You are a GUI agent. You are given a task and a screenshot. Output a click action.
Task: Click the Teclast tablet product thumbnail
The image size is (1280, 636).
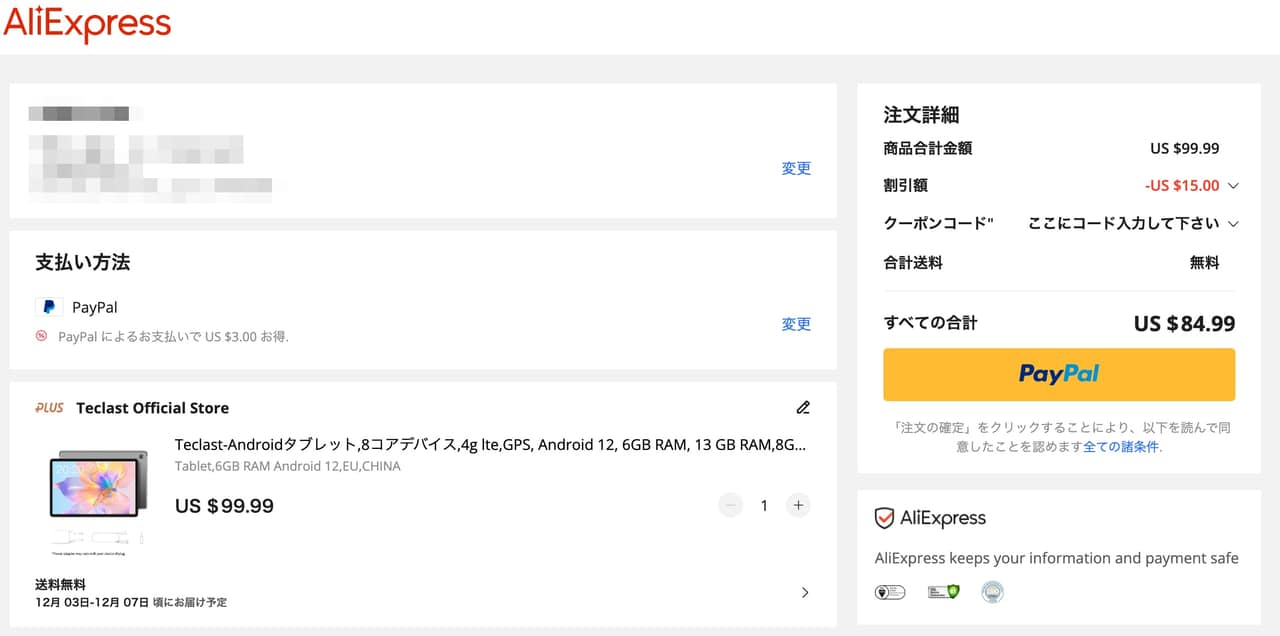point(99,496)
